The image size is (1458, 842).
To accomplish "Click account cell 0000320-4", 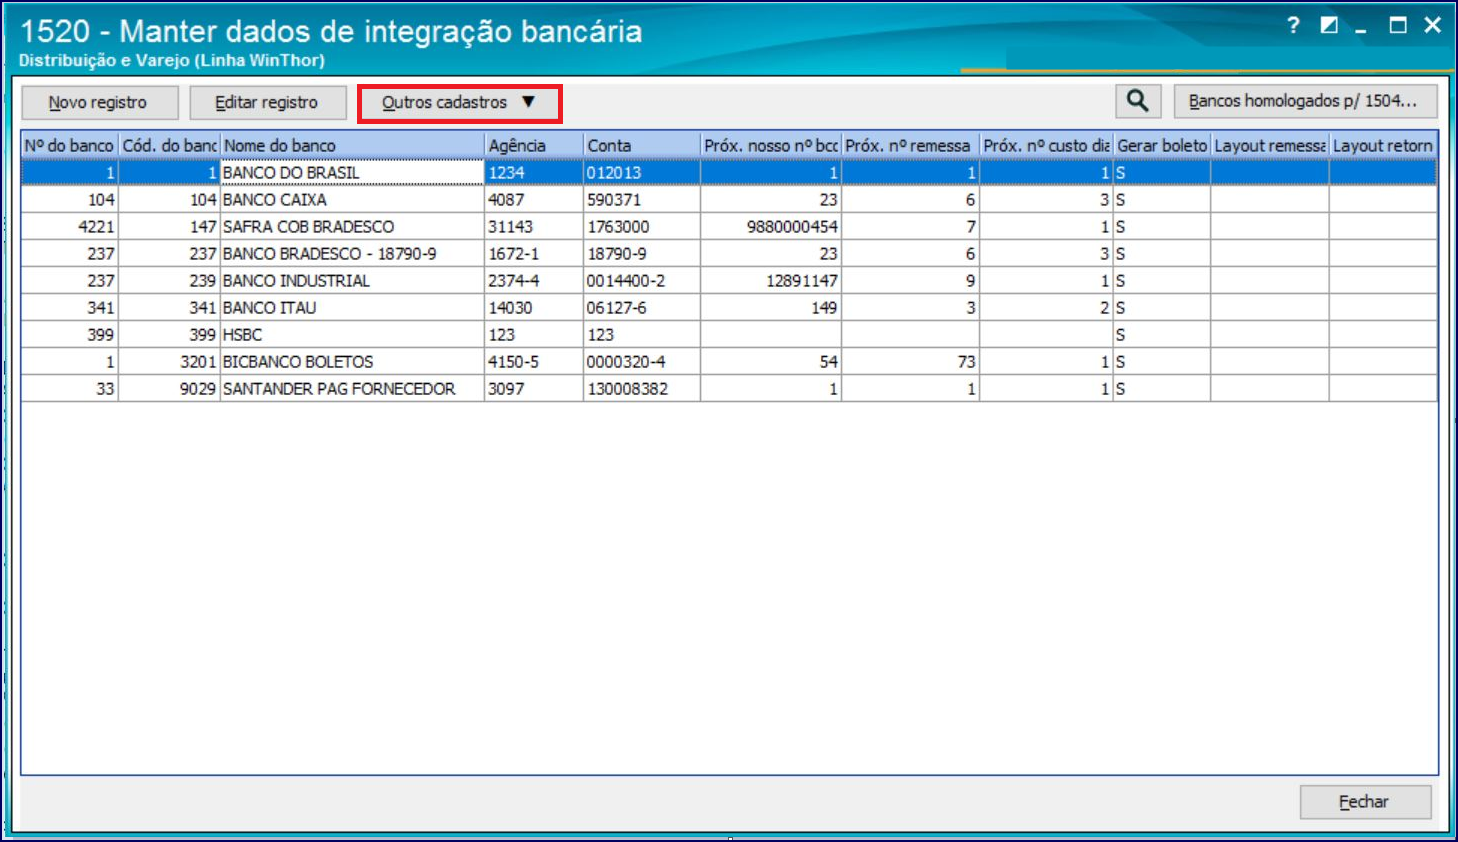I will [642, 362].
